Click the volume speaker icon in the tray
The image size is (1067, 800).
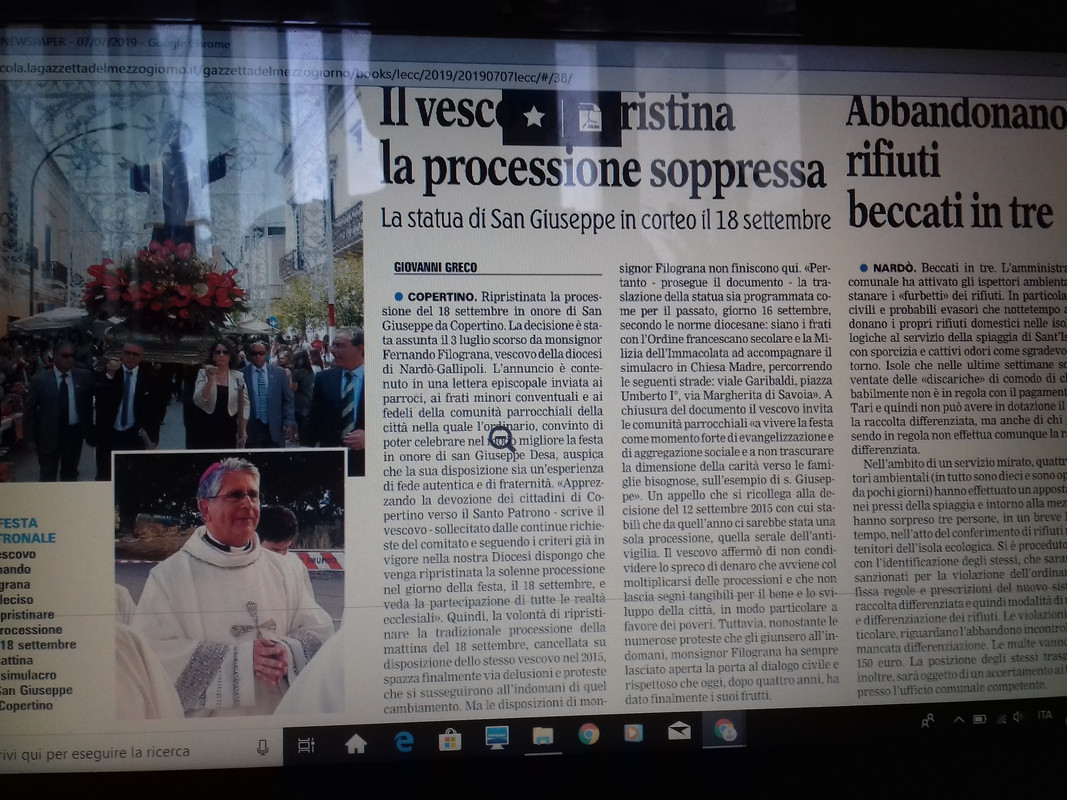(x=1018, y=716)
